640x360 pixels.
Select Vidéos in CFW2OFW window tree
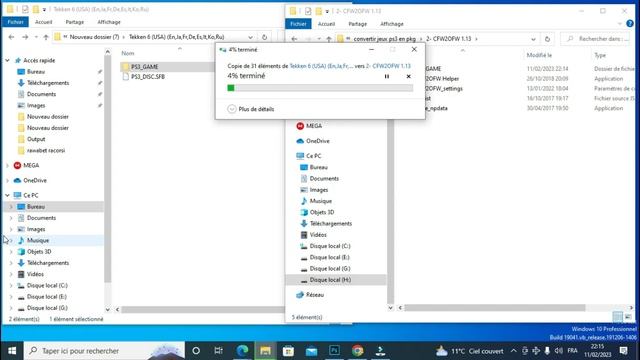coord(318,235)
